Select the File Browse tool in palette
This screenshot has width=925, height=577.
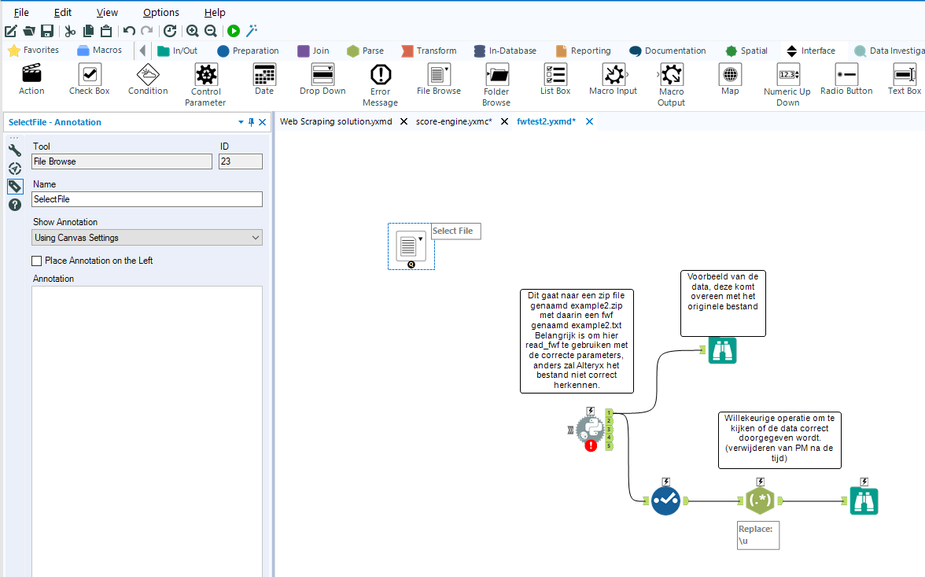[x=439, y=80]
